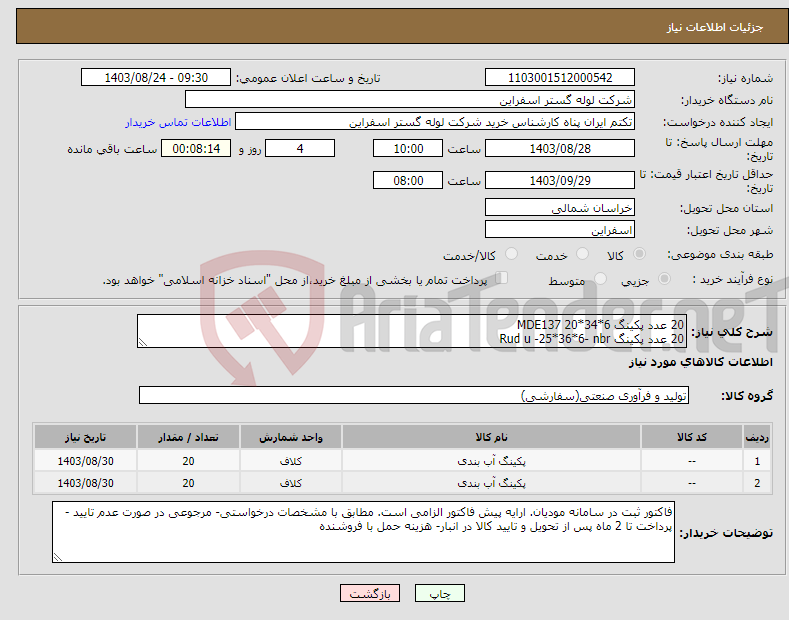The width and height of the screenshot is (789, 620).
Task: Click row 1 unit کلاف
Action: (x=291, y=460)
